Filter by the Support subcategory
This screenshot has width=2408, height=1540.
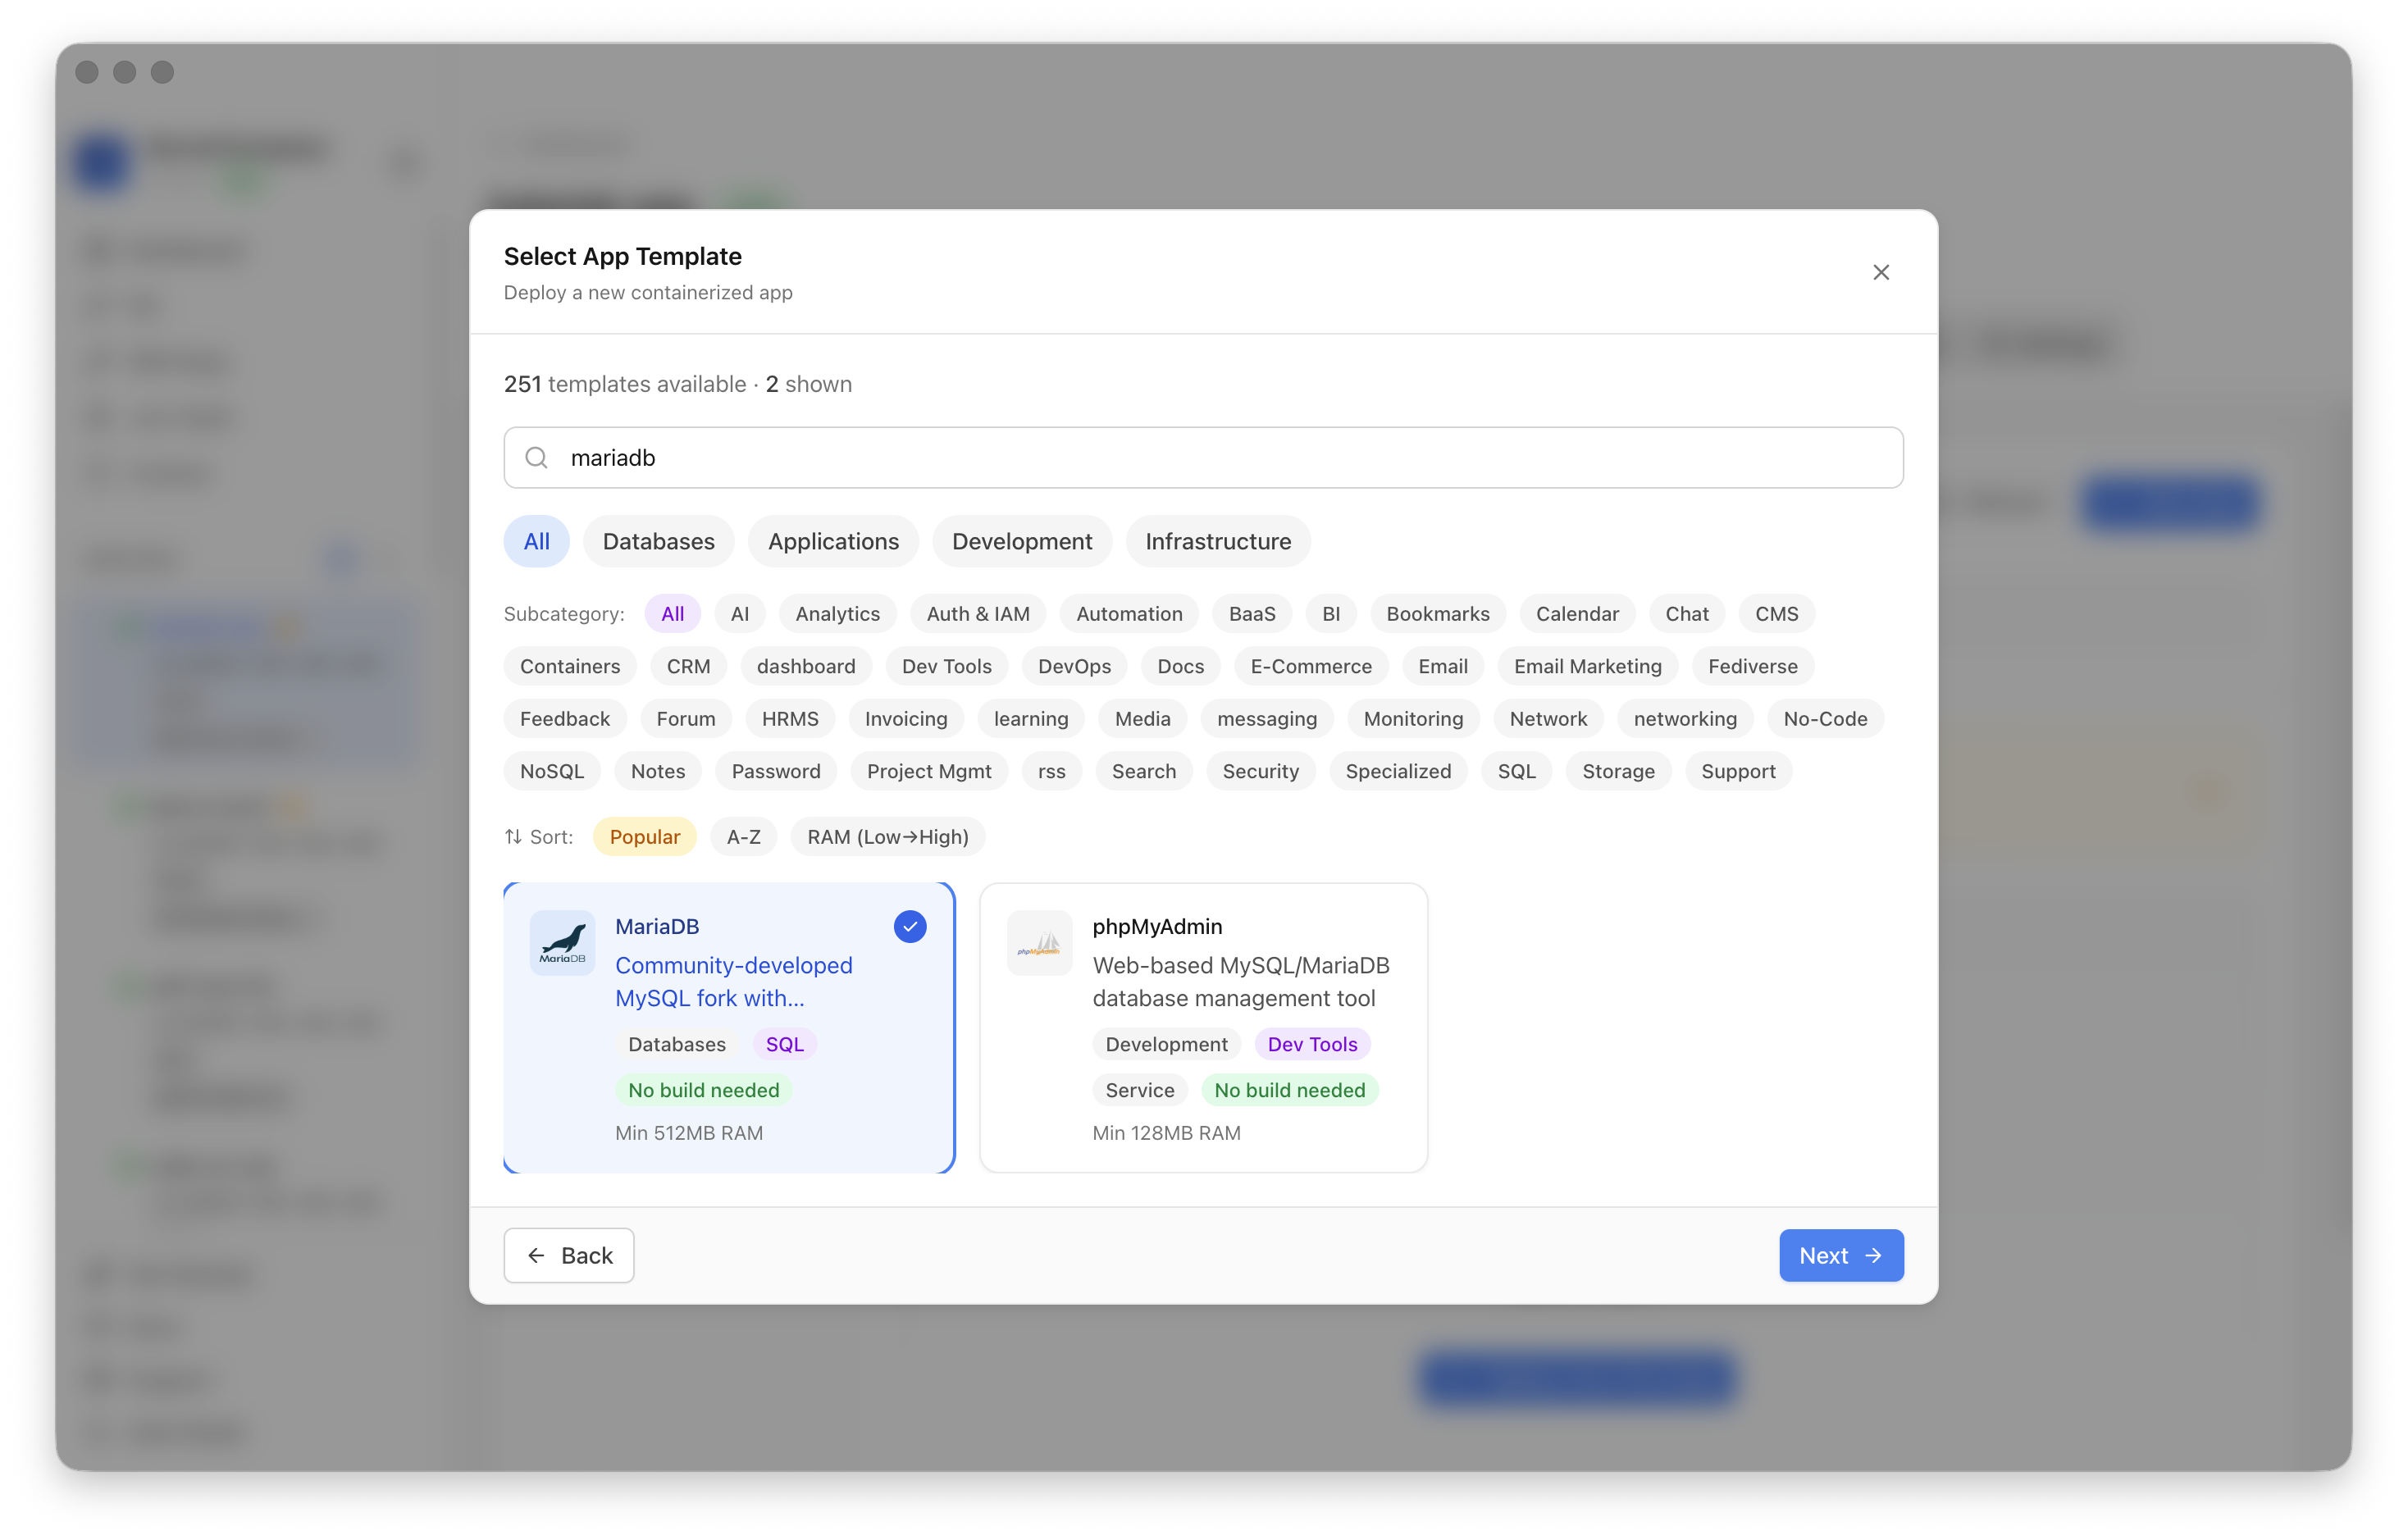tap(1738, 771)
